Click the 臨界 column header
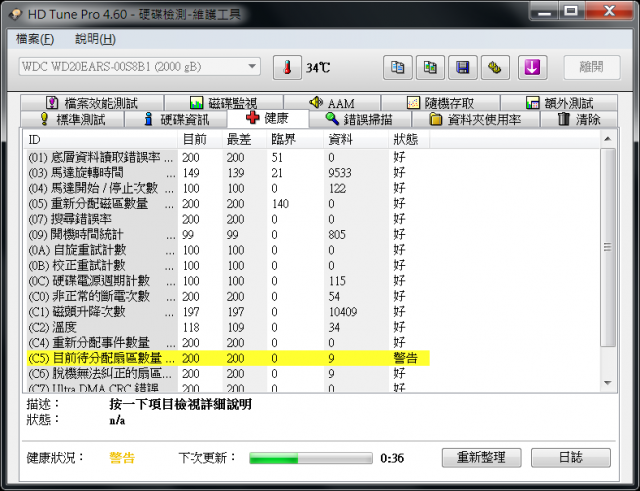640x491 pixels. [x=295, y=140]
